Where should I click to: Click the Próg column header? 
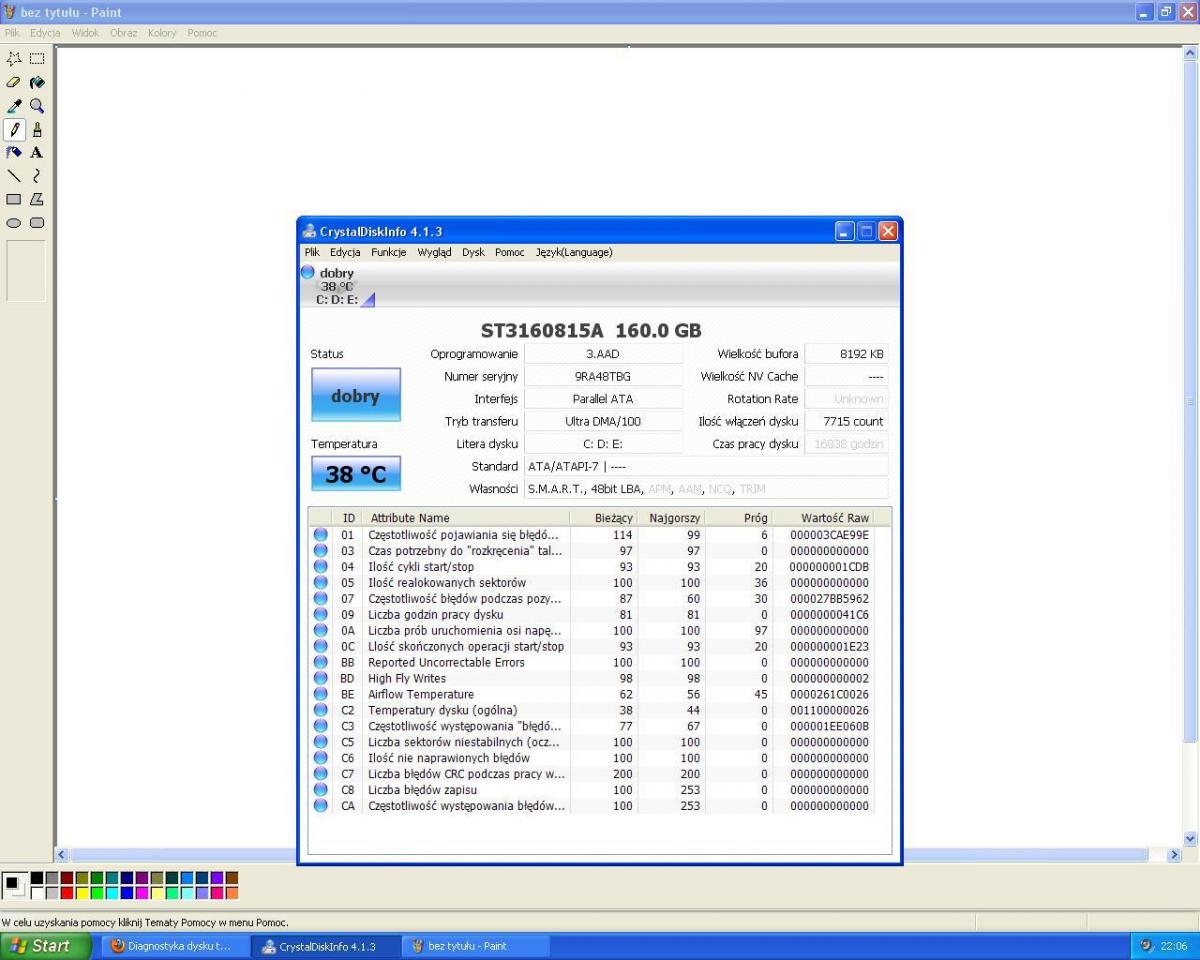(740, 518)
